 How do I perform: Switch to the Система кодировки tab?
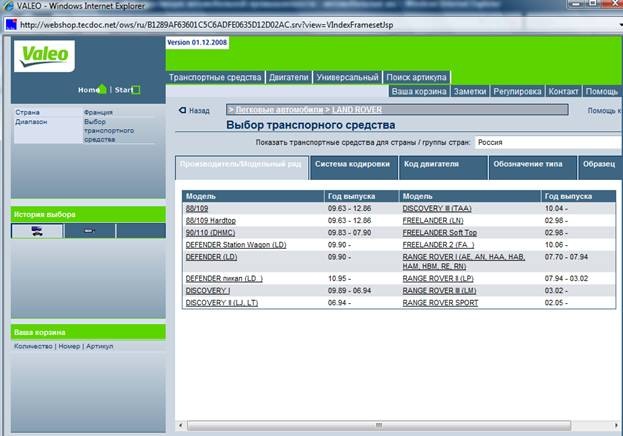[354, 167]
